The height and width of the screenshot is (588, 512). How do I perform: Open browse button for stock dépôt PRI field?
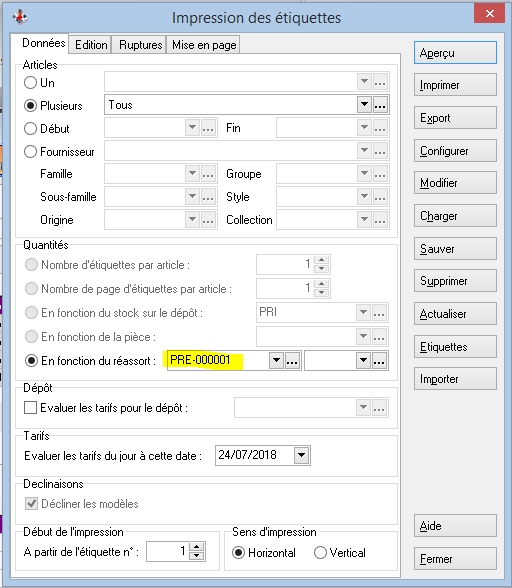tap(379, 312)
